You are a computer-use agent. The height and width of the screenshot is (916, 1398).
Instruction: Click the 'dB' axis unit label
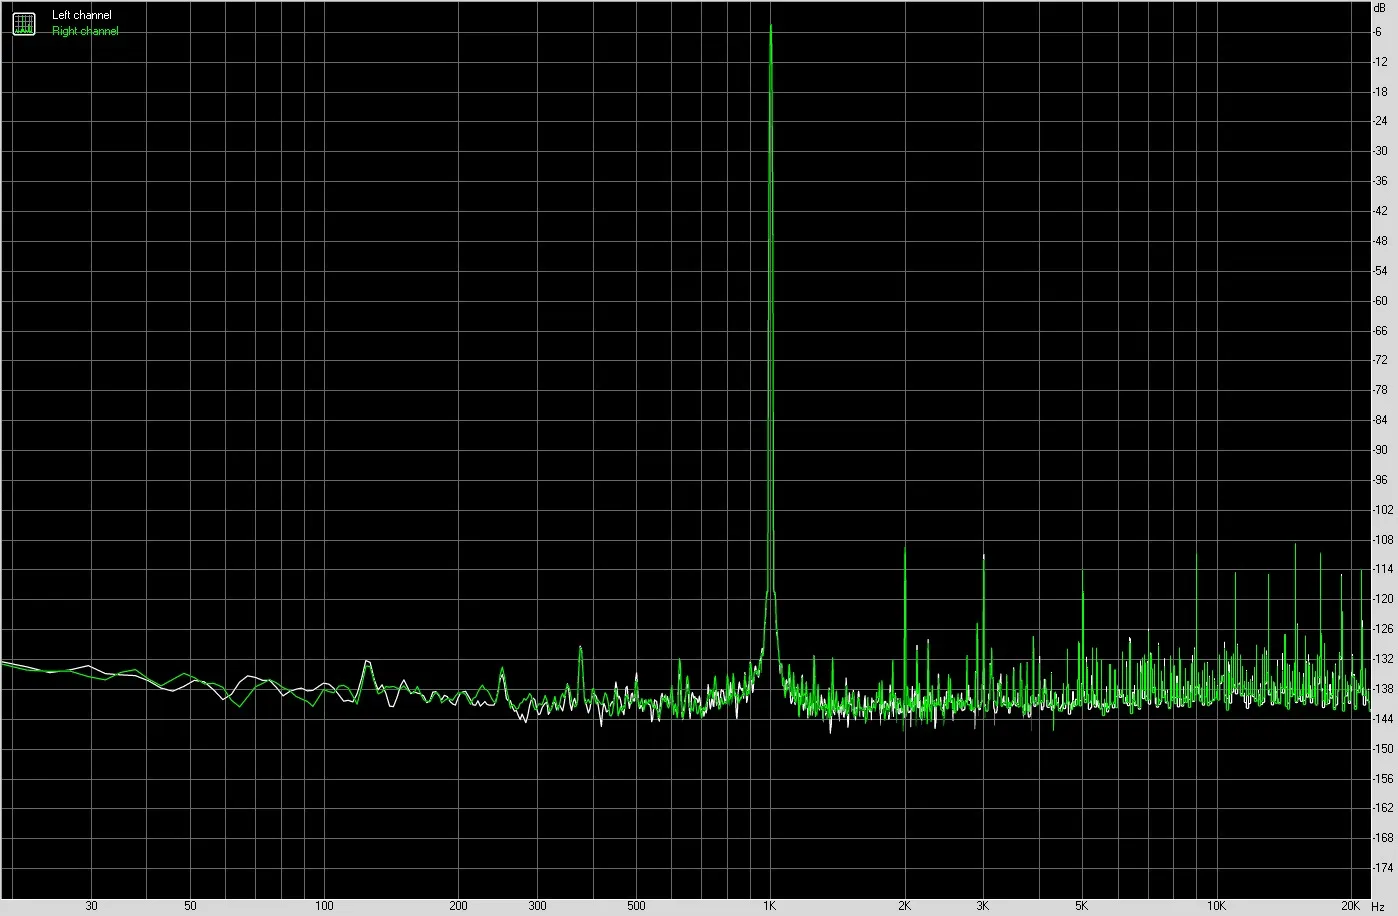point(1380,6)
